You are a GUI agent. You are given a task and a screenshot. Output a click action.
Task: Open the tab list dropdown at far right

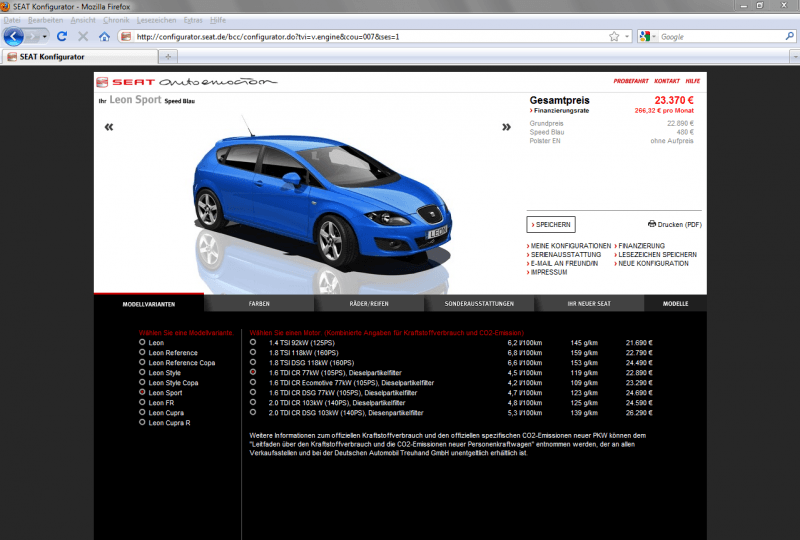[x=795, y=57]
